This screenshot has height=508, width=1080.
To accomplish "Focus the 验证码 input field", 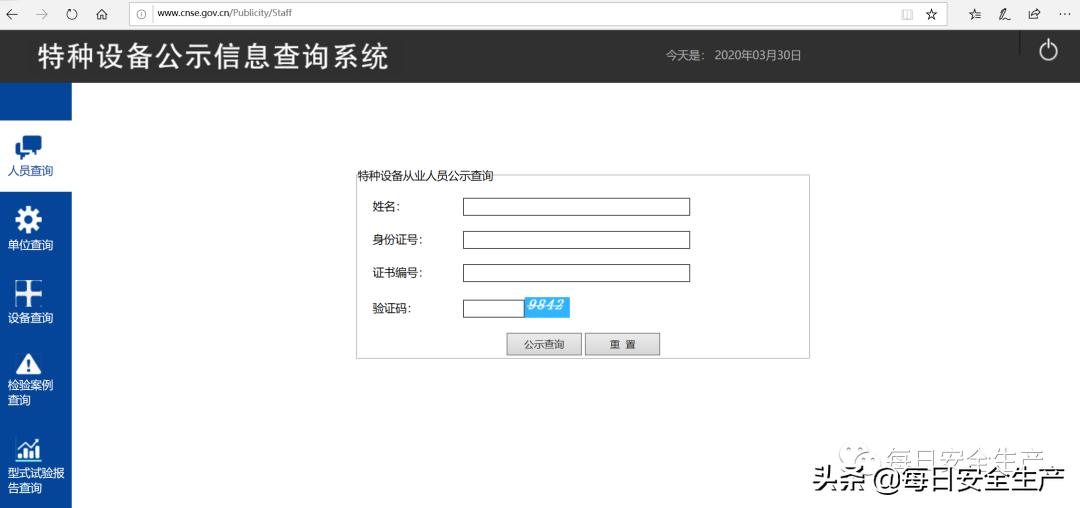I will (x=493, y=309).
